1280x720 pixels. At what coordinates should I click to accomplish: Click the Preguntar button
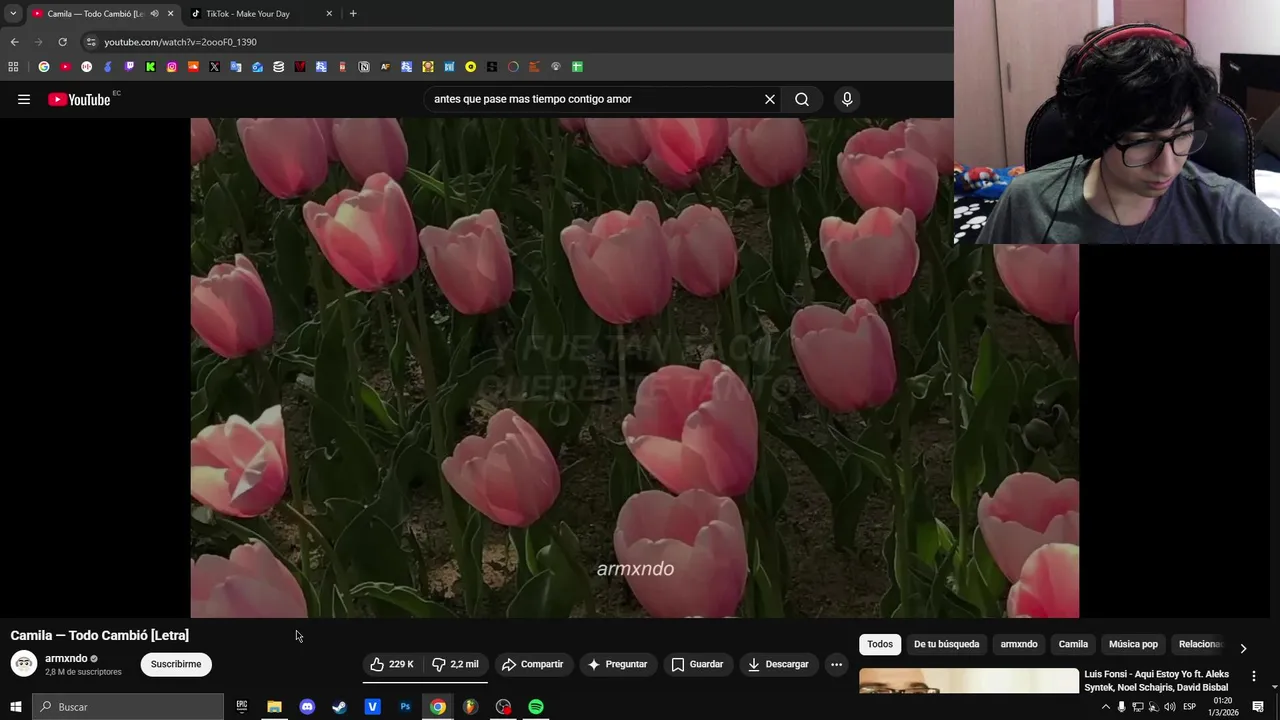tap(617, 664)
